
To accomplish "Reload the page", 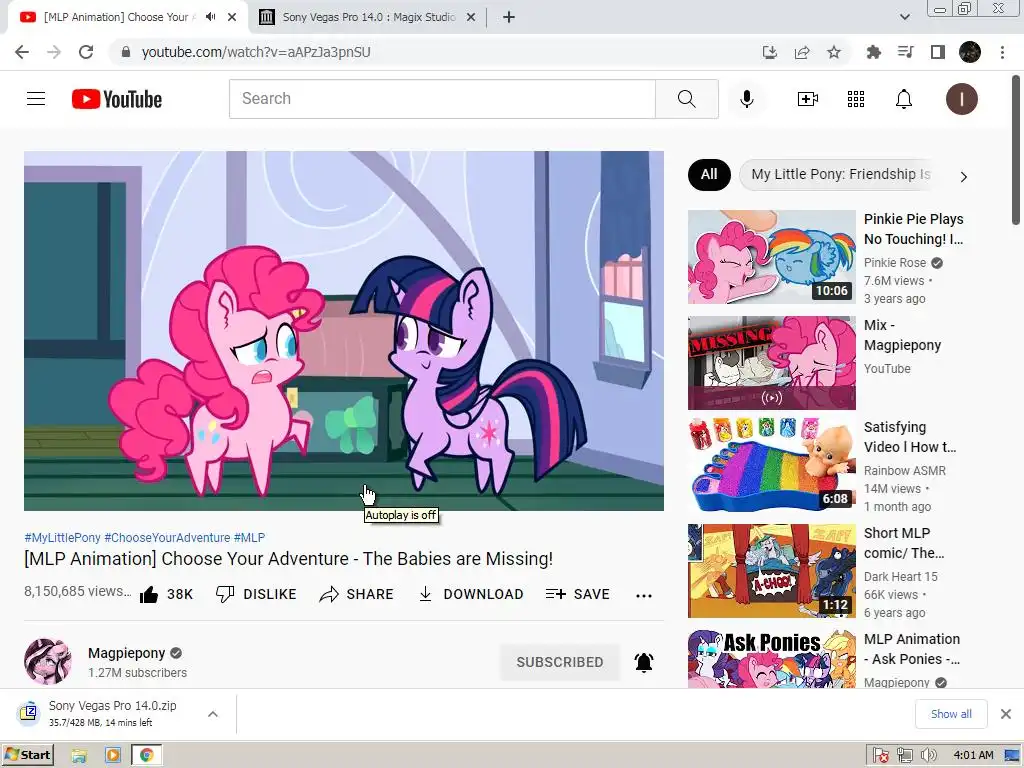I will point(86,52).
